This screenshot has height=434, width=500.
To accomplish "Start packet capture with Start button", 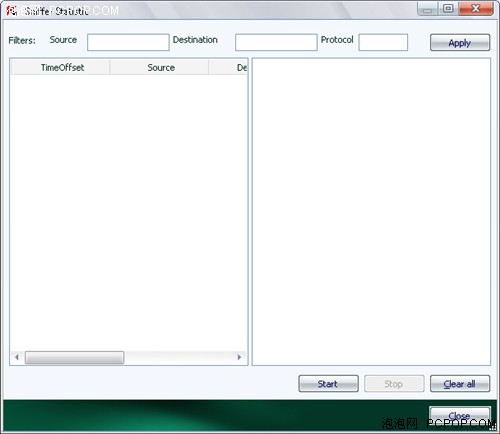I will [x=328, y=384].
